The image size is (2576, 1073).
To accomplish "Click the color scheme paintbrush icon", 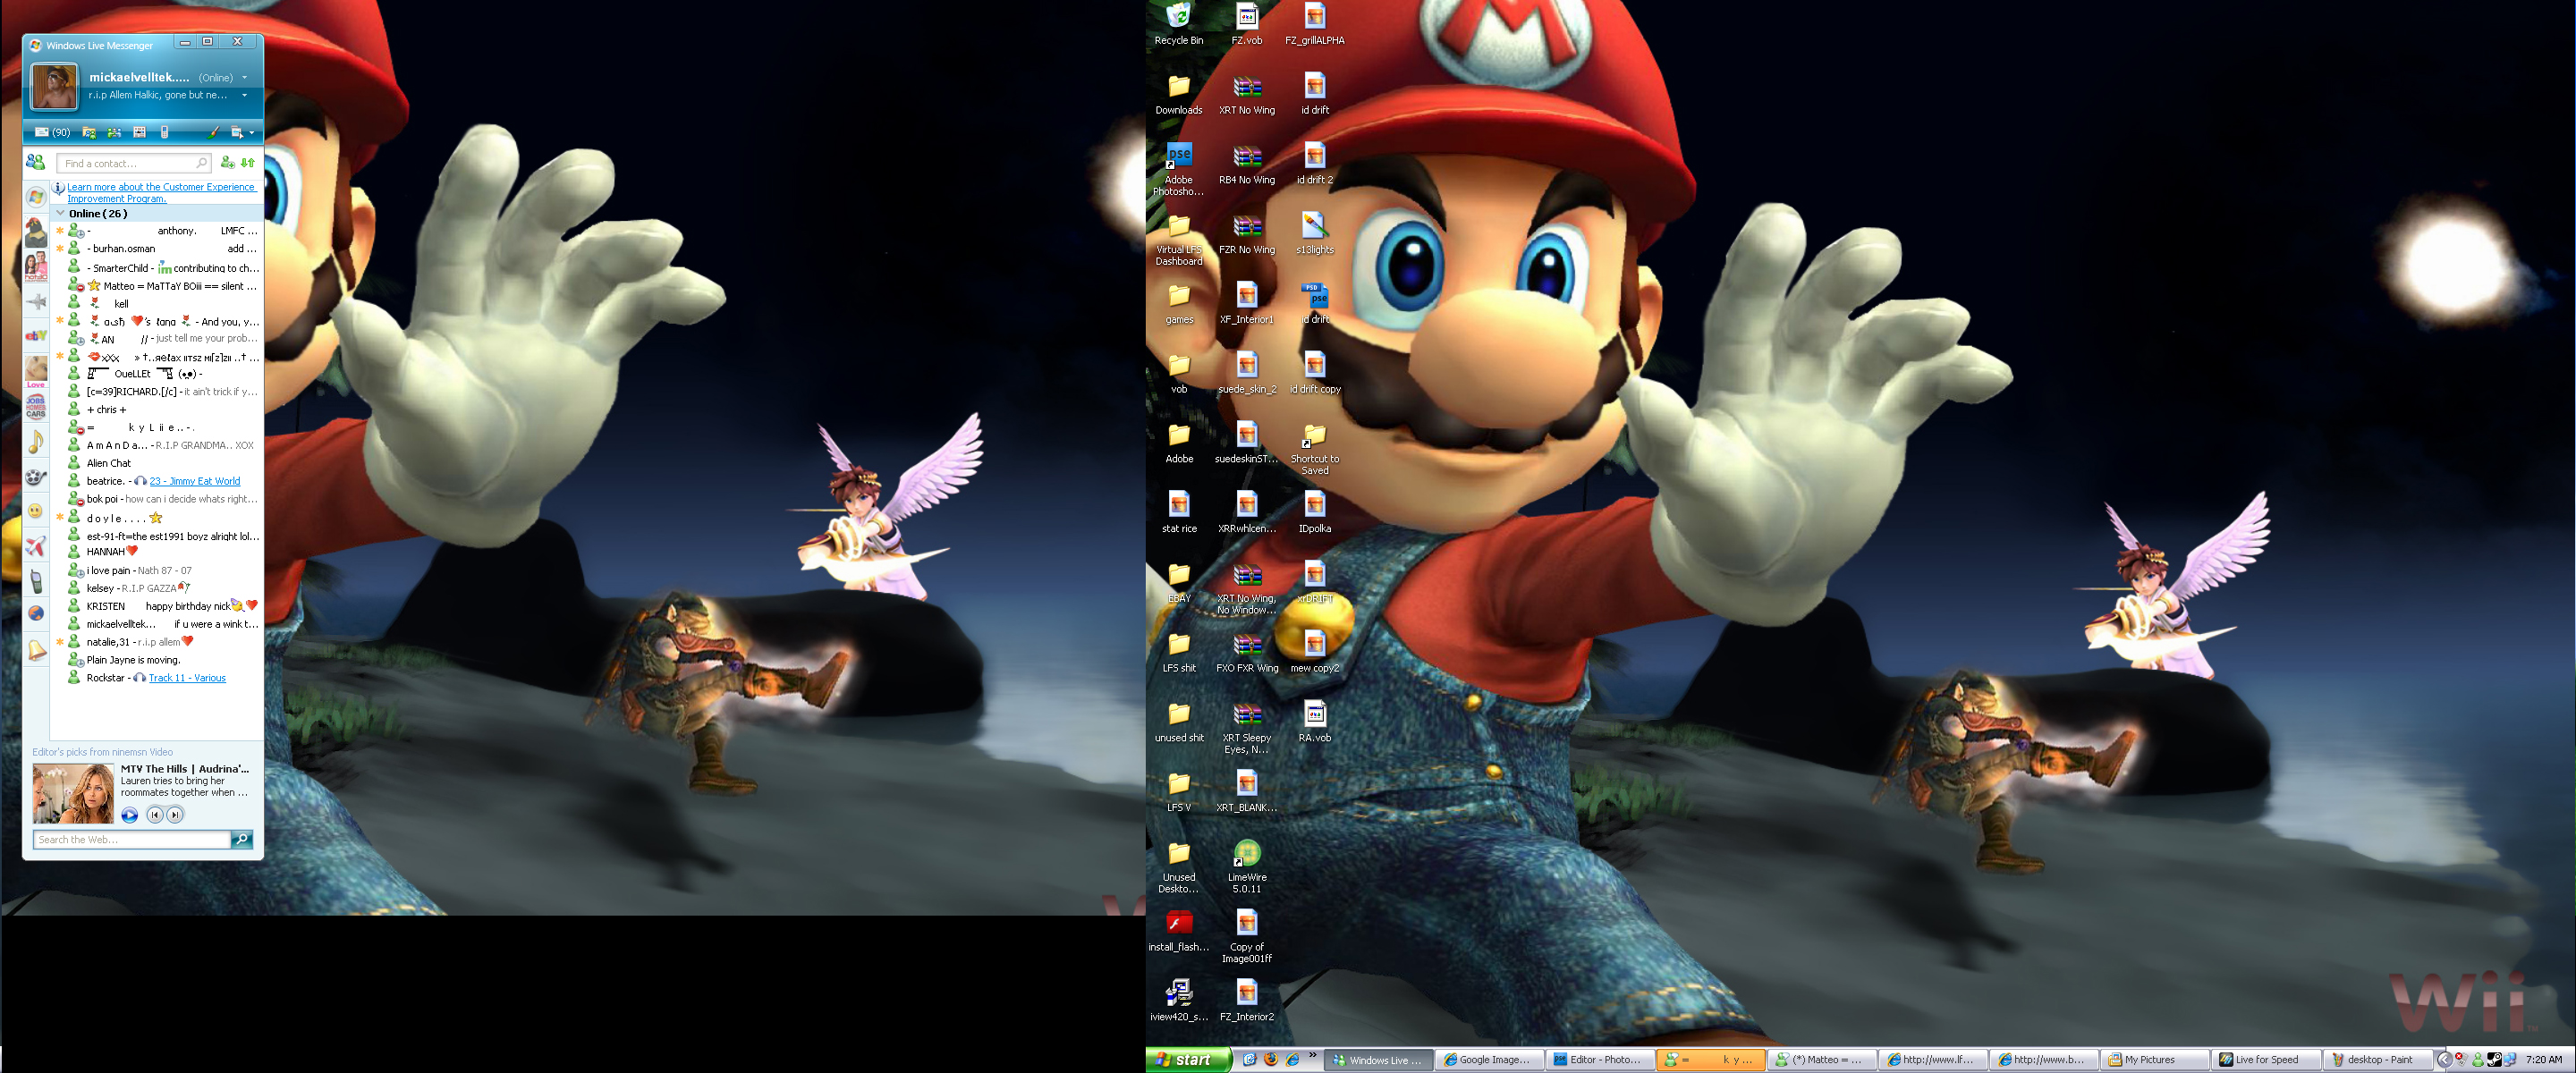I will point(213,132).
